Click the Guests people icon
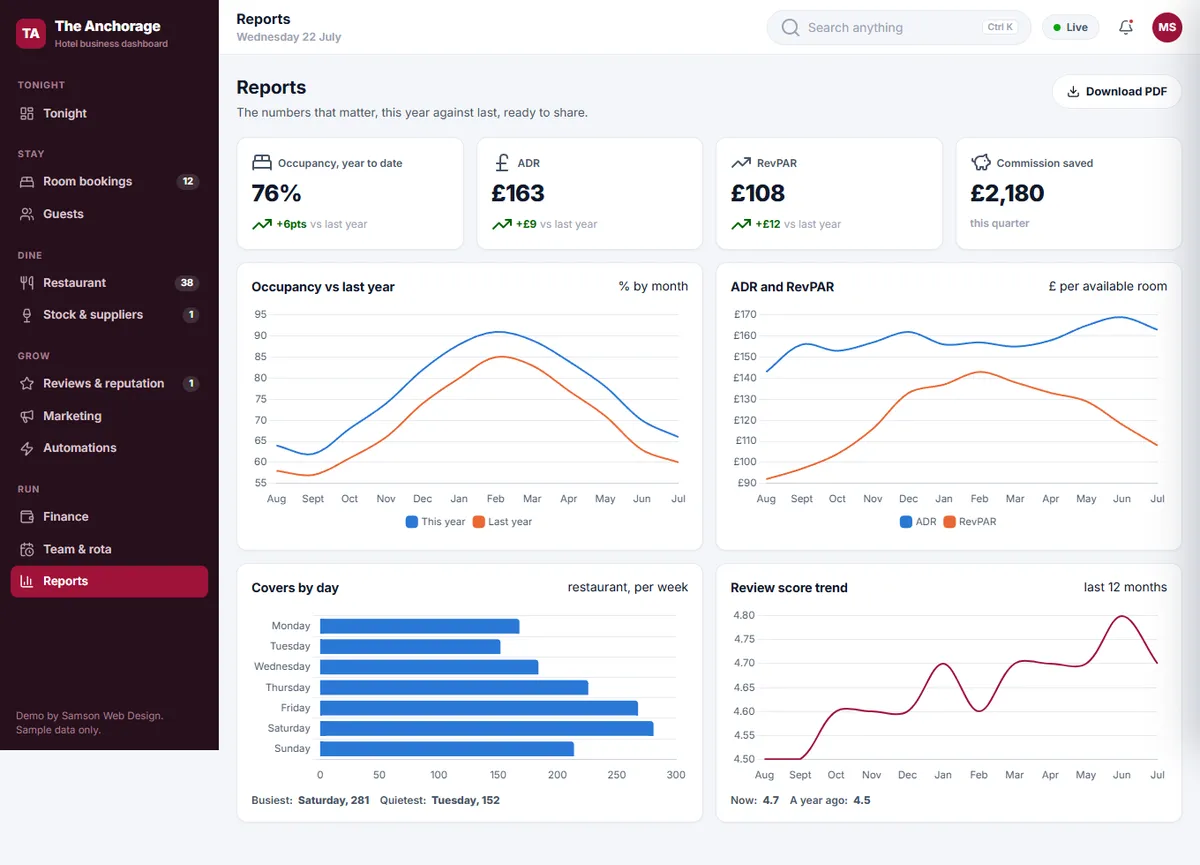Viewport: 1200px width, 865px height. click(27, 214)
